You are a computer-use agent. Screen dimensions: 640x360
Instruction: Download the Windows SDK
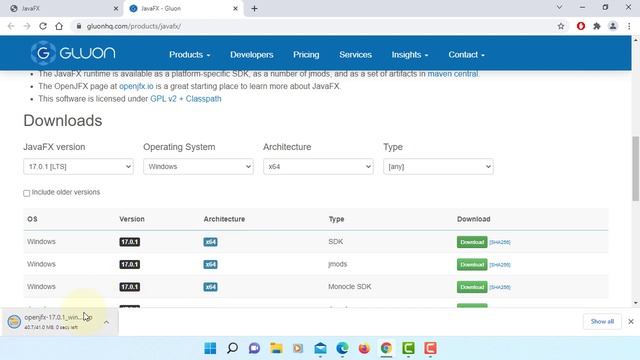point(472,242)
